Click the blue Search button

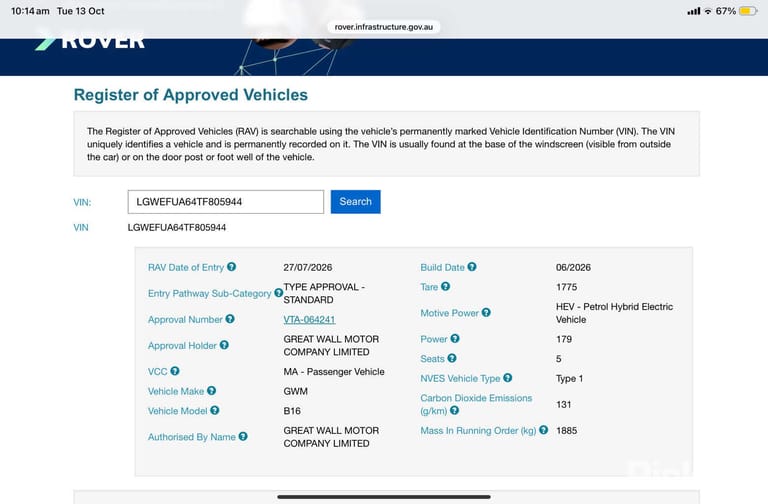tap(356, 202)
